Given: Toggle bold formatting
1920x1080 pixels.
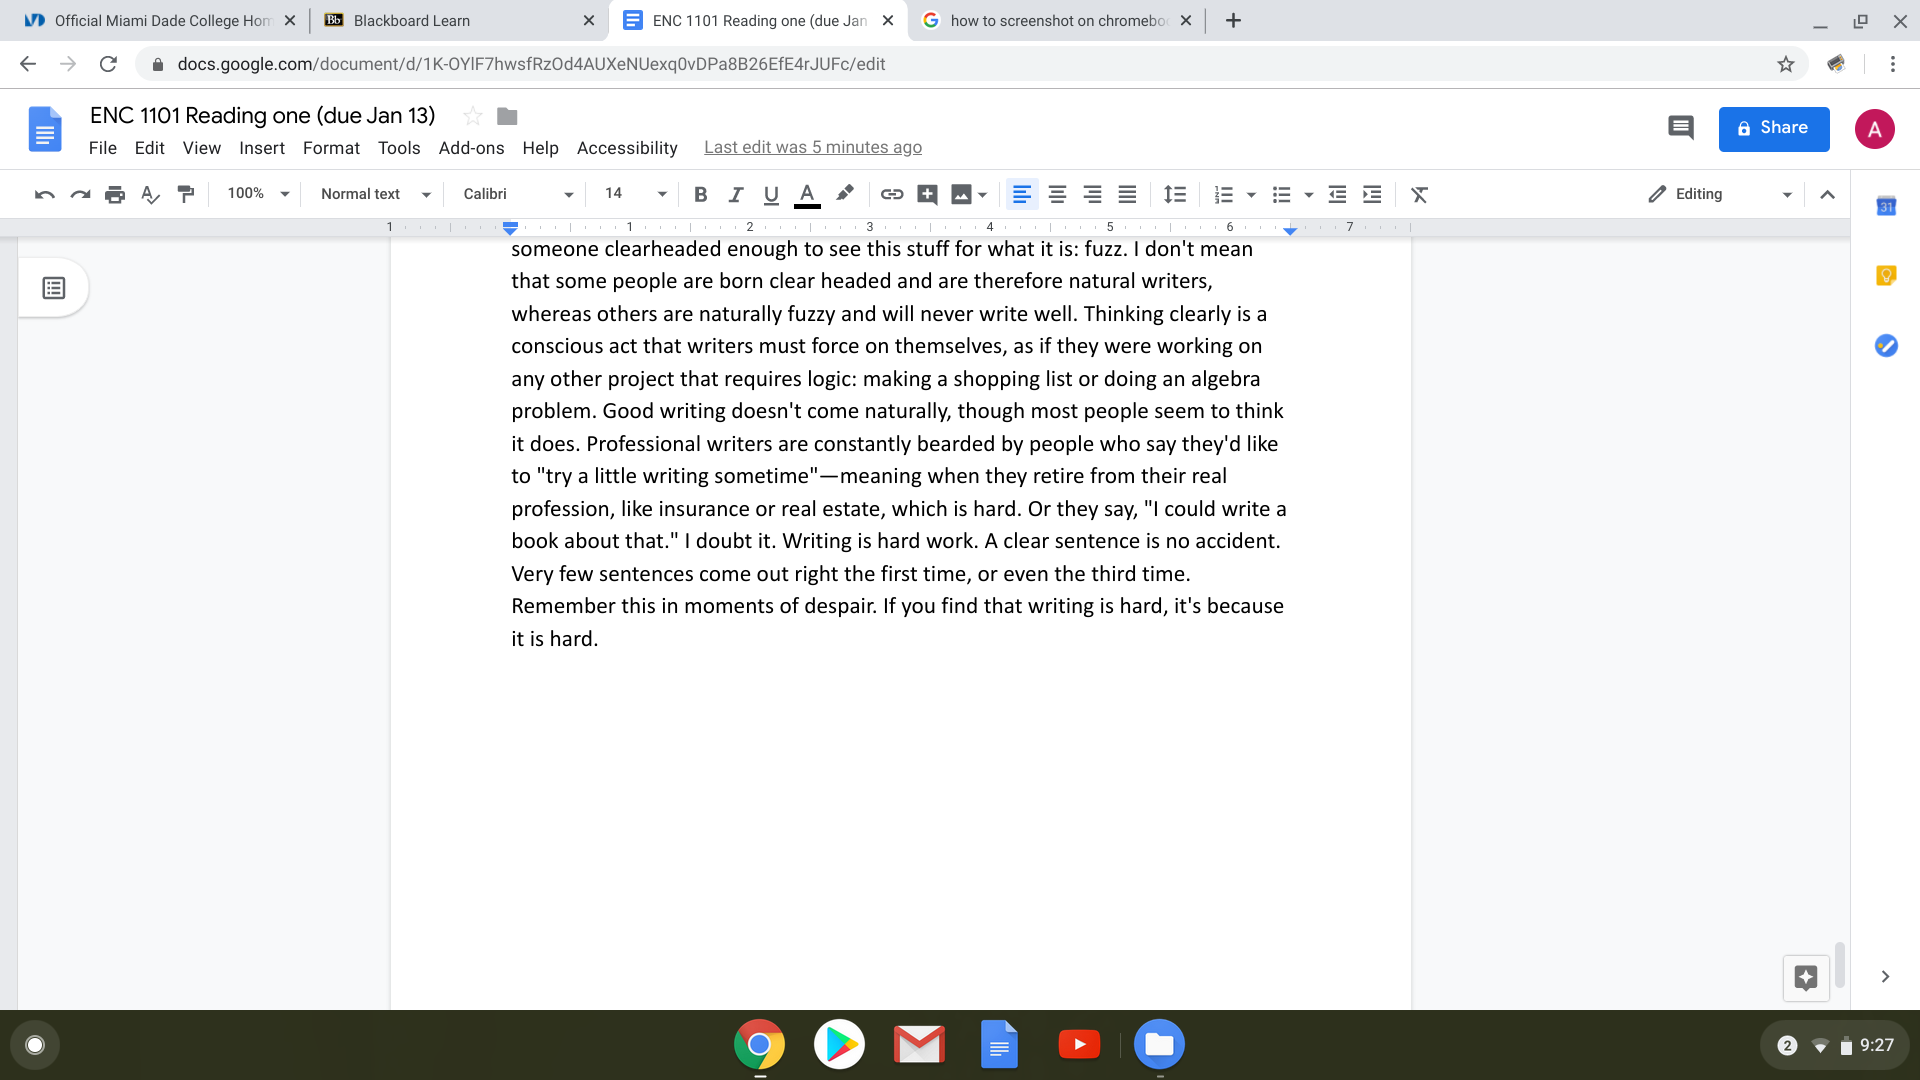Looking at the screenshot, I should click(700, 194).
